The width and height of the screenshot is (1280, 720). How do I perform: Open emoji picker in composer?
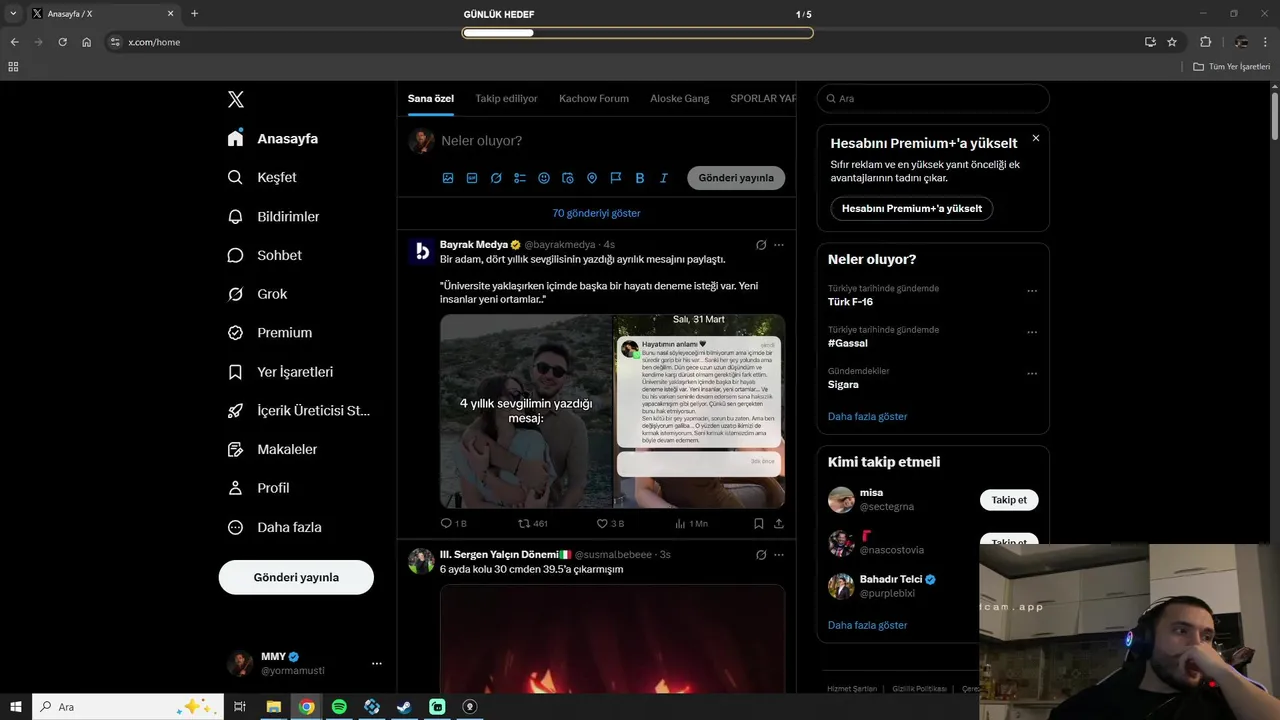click(x=544, y=178)
